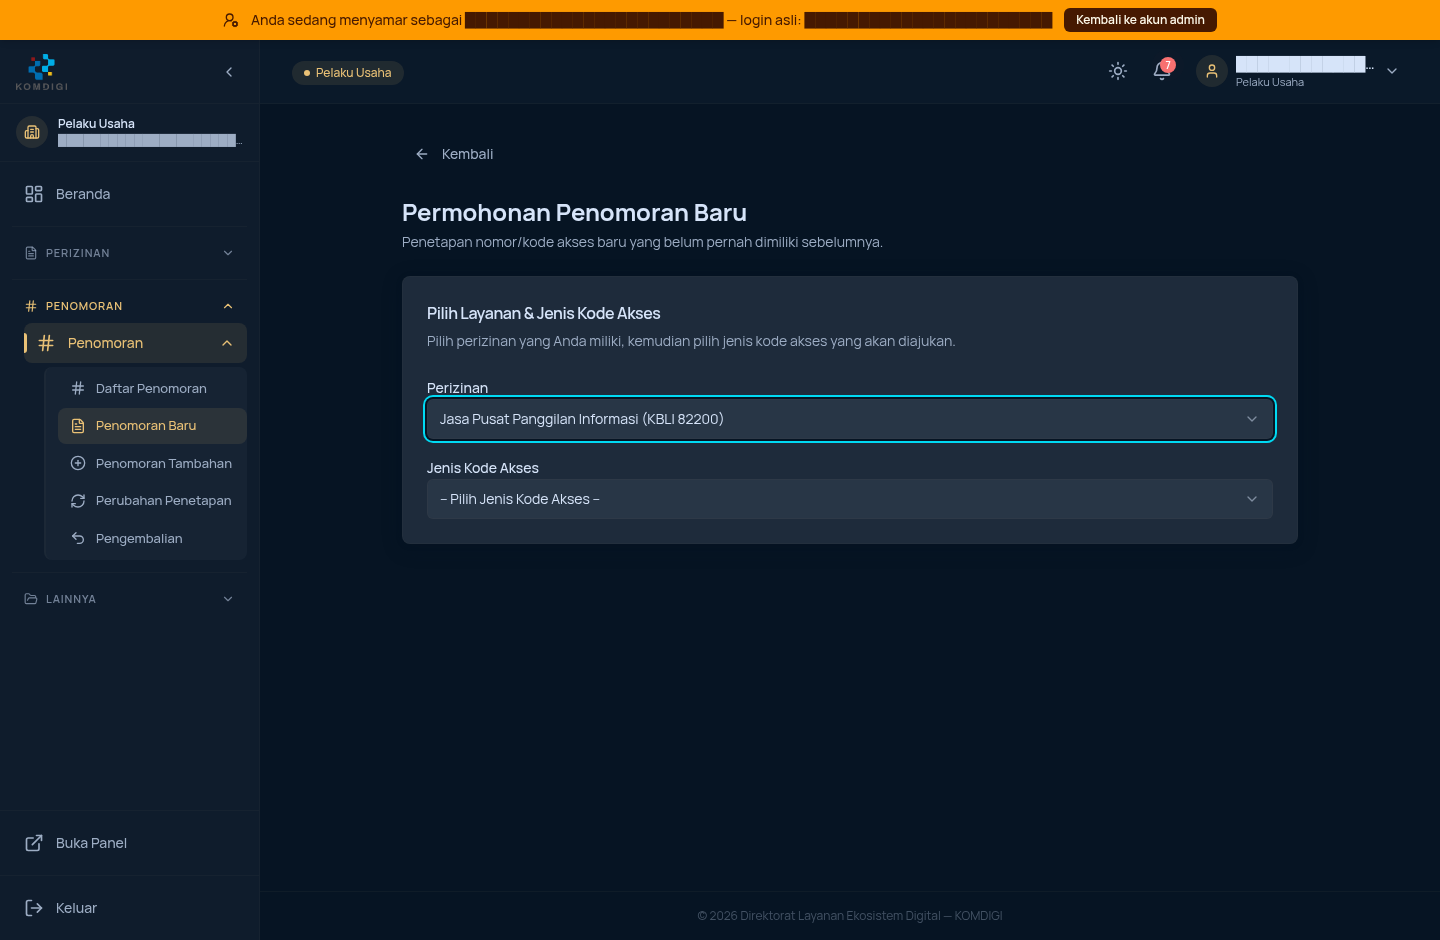Click the user avatar icon in header
The height and width of the screenshot is (940, 1440).
click(x=1212, y=71)
